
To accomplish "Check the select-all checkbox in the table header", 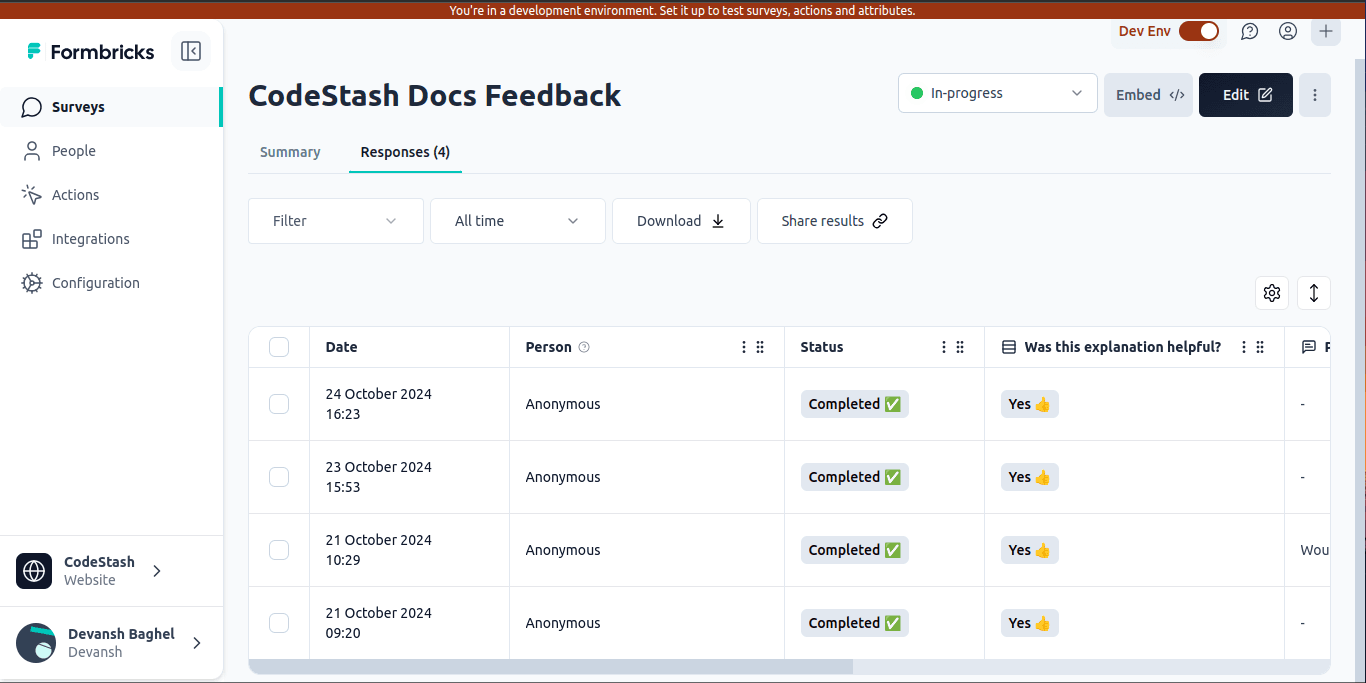I will click(278, 346).
